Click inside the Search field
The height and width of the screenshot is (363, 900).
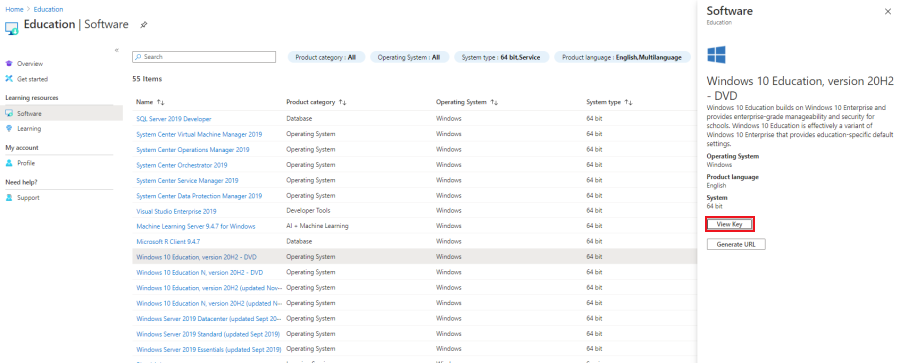click(x=204, y=57)
